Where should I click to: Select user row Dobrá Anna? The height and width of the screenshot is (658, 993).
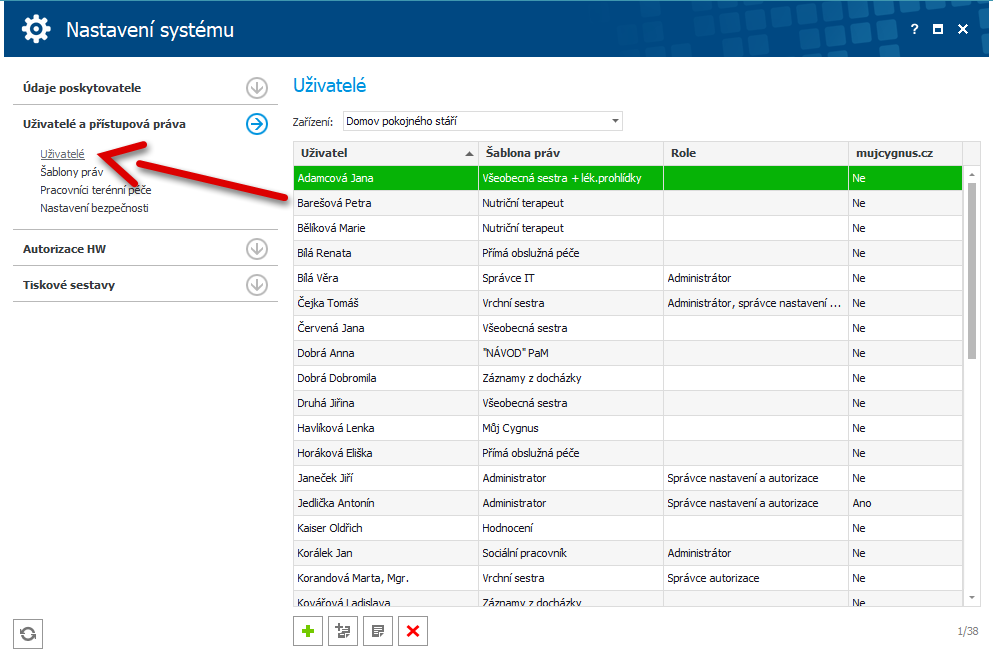click(x=628, y=353)
